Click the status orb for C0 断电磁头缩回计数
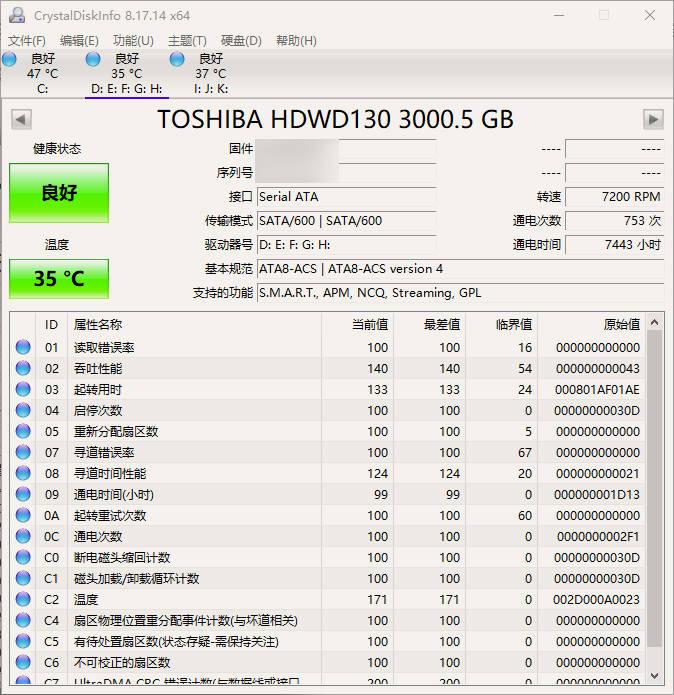The image size is (674, 695). tap(23, 557)
